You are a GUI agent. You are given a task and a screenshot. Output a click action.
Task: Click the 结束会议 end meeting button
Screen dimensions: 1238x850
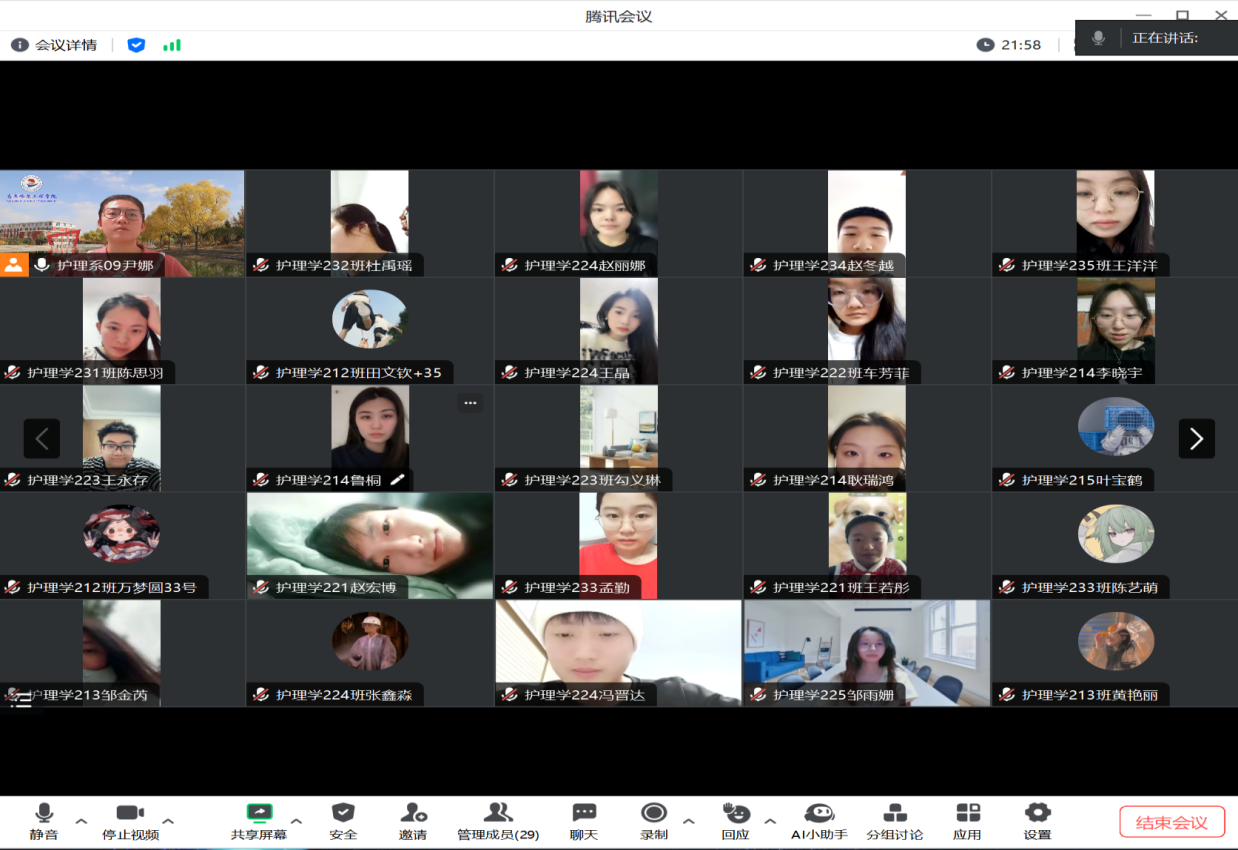[1172, 822]
